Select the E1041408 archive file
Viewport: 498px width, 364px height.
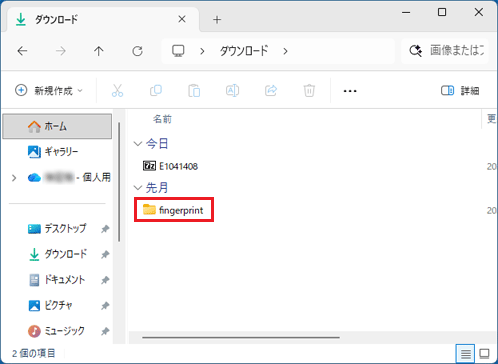click(x=170, y=166)
